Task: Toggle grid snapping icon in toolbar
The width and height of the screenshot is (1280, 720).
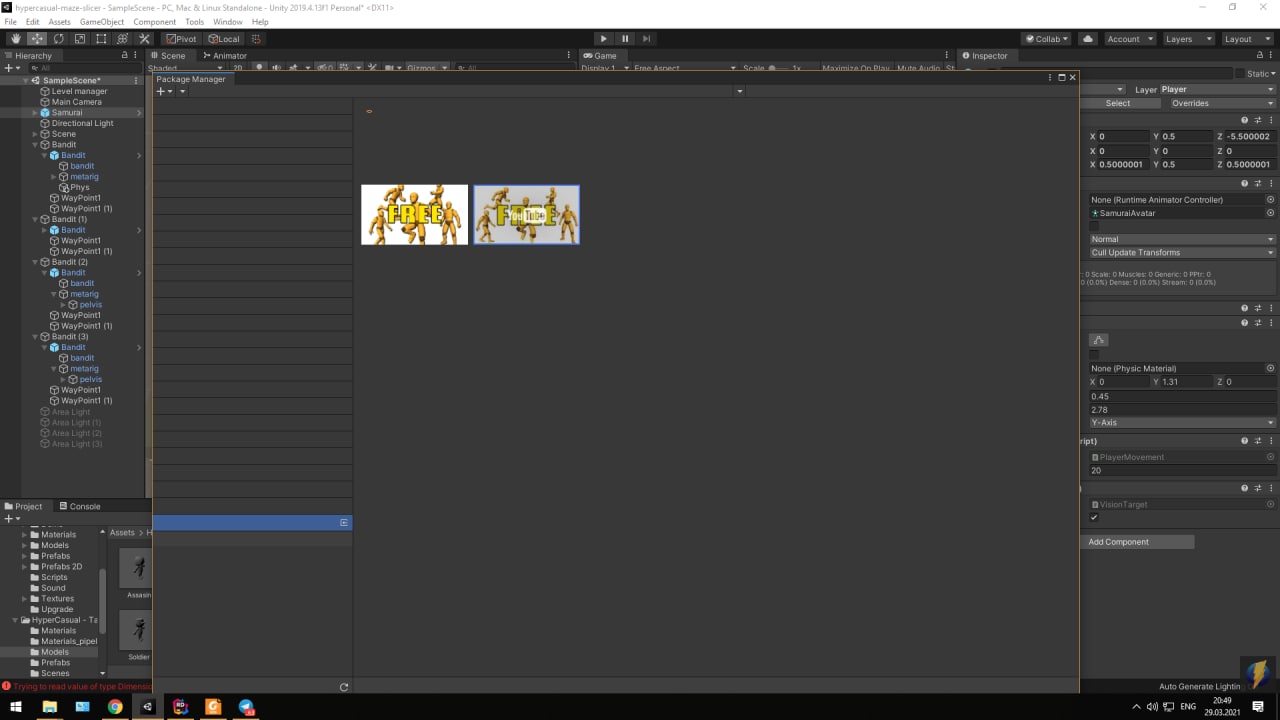Action: click(x=256, y=39)
